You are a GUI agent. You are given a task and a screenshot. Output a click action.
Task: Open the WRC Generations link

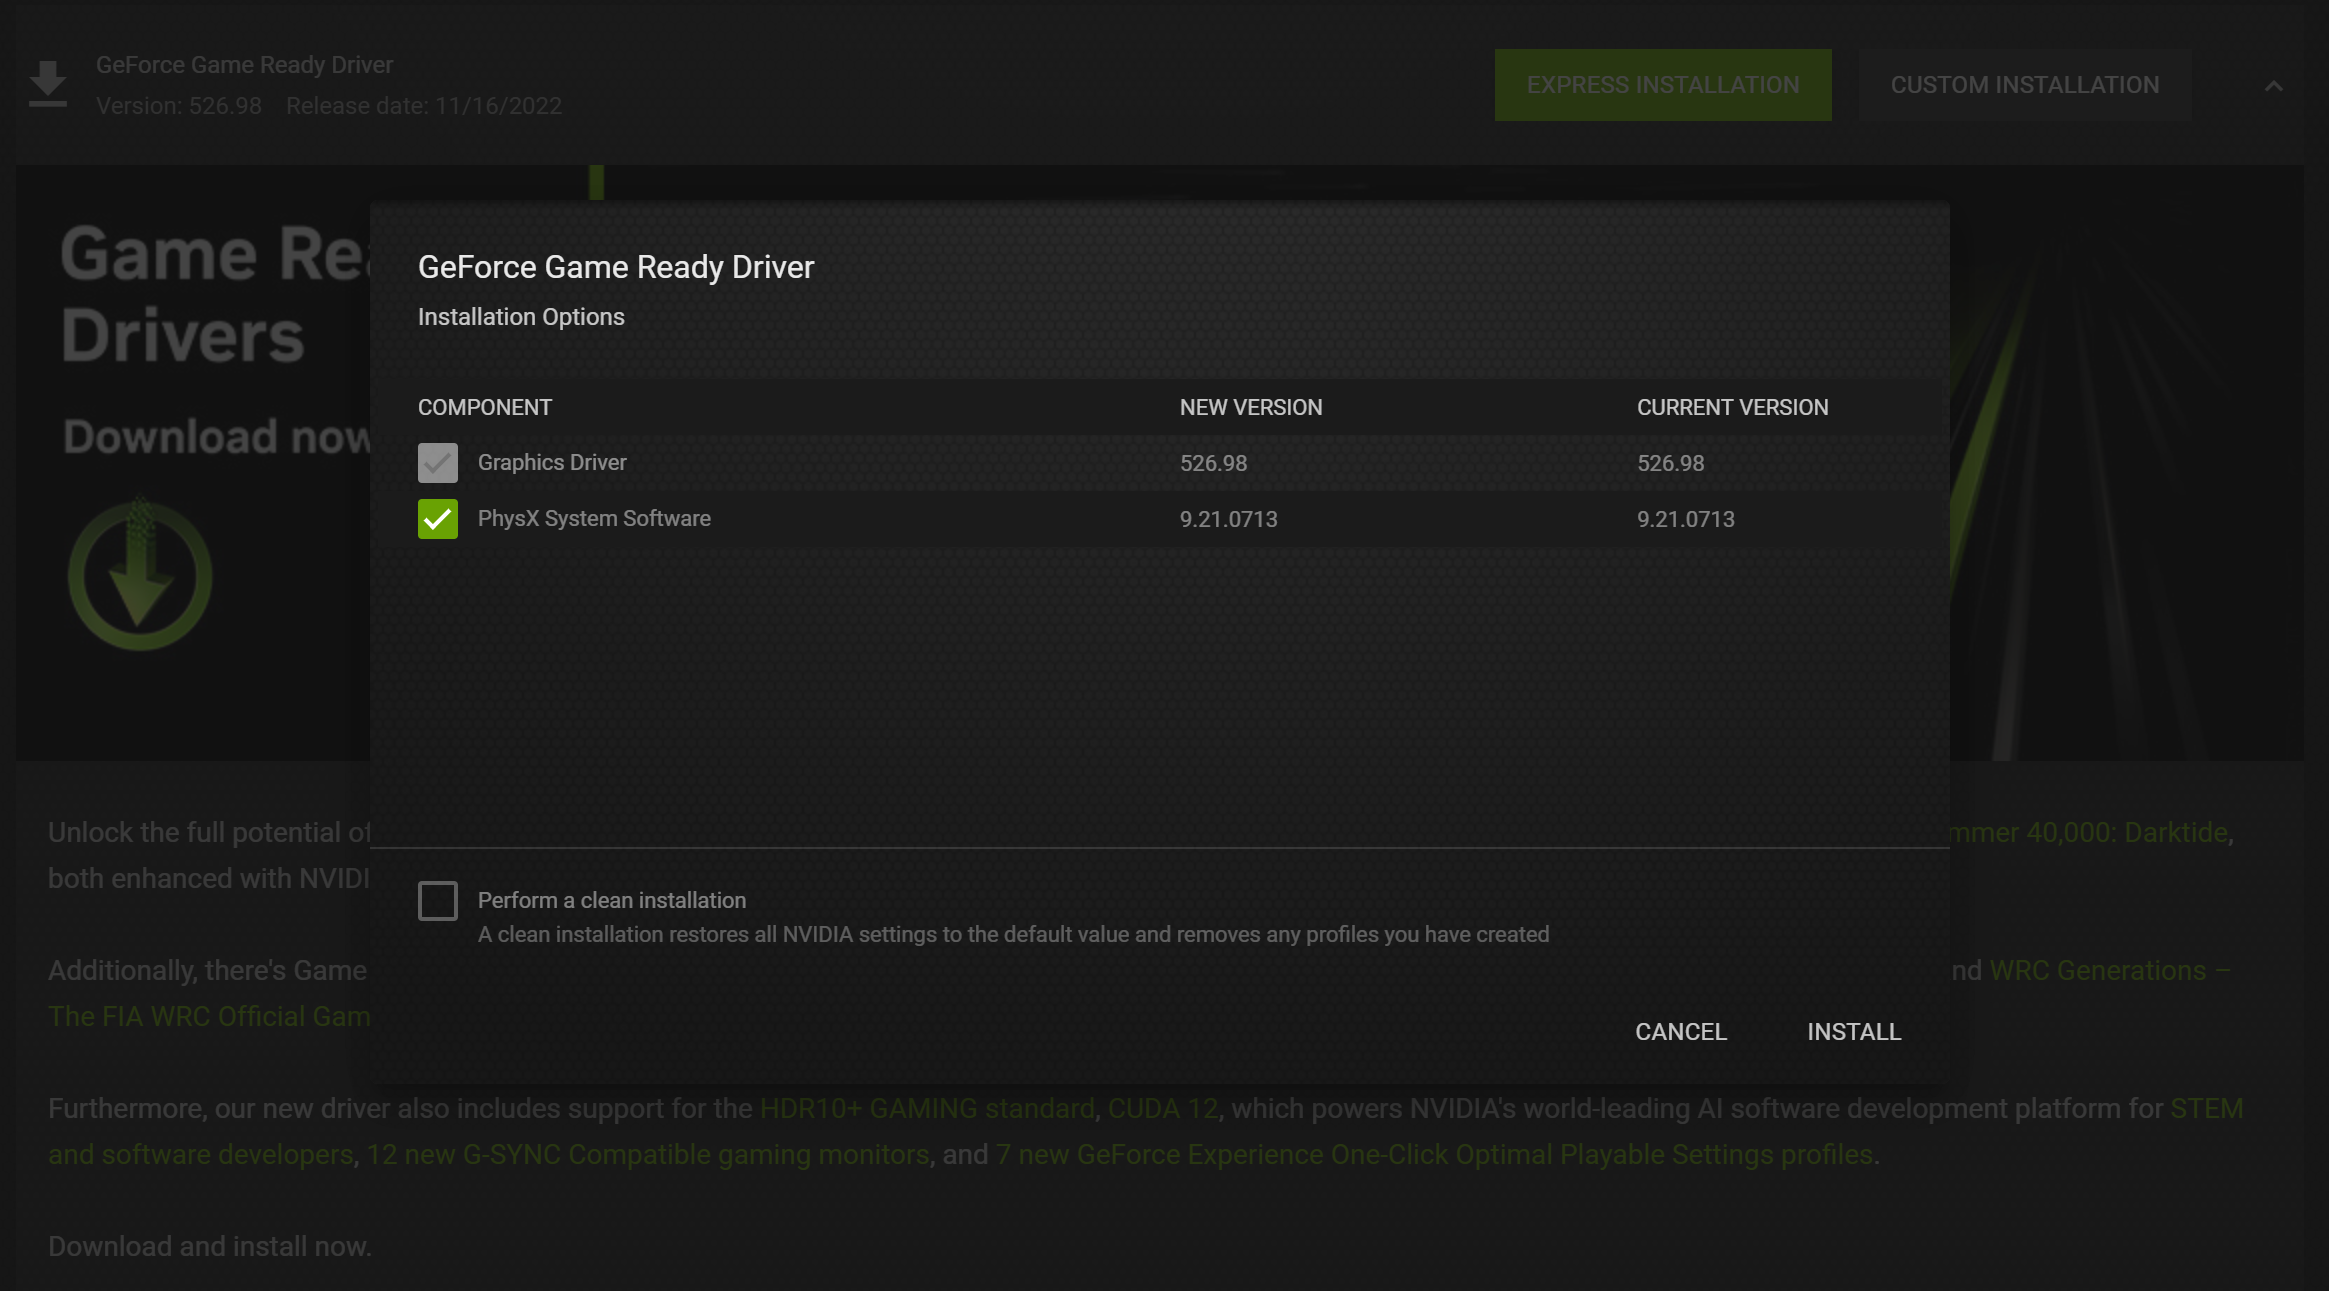coord(2097,970)
